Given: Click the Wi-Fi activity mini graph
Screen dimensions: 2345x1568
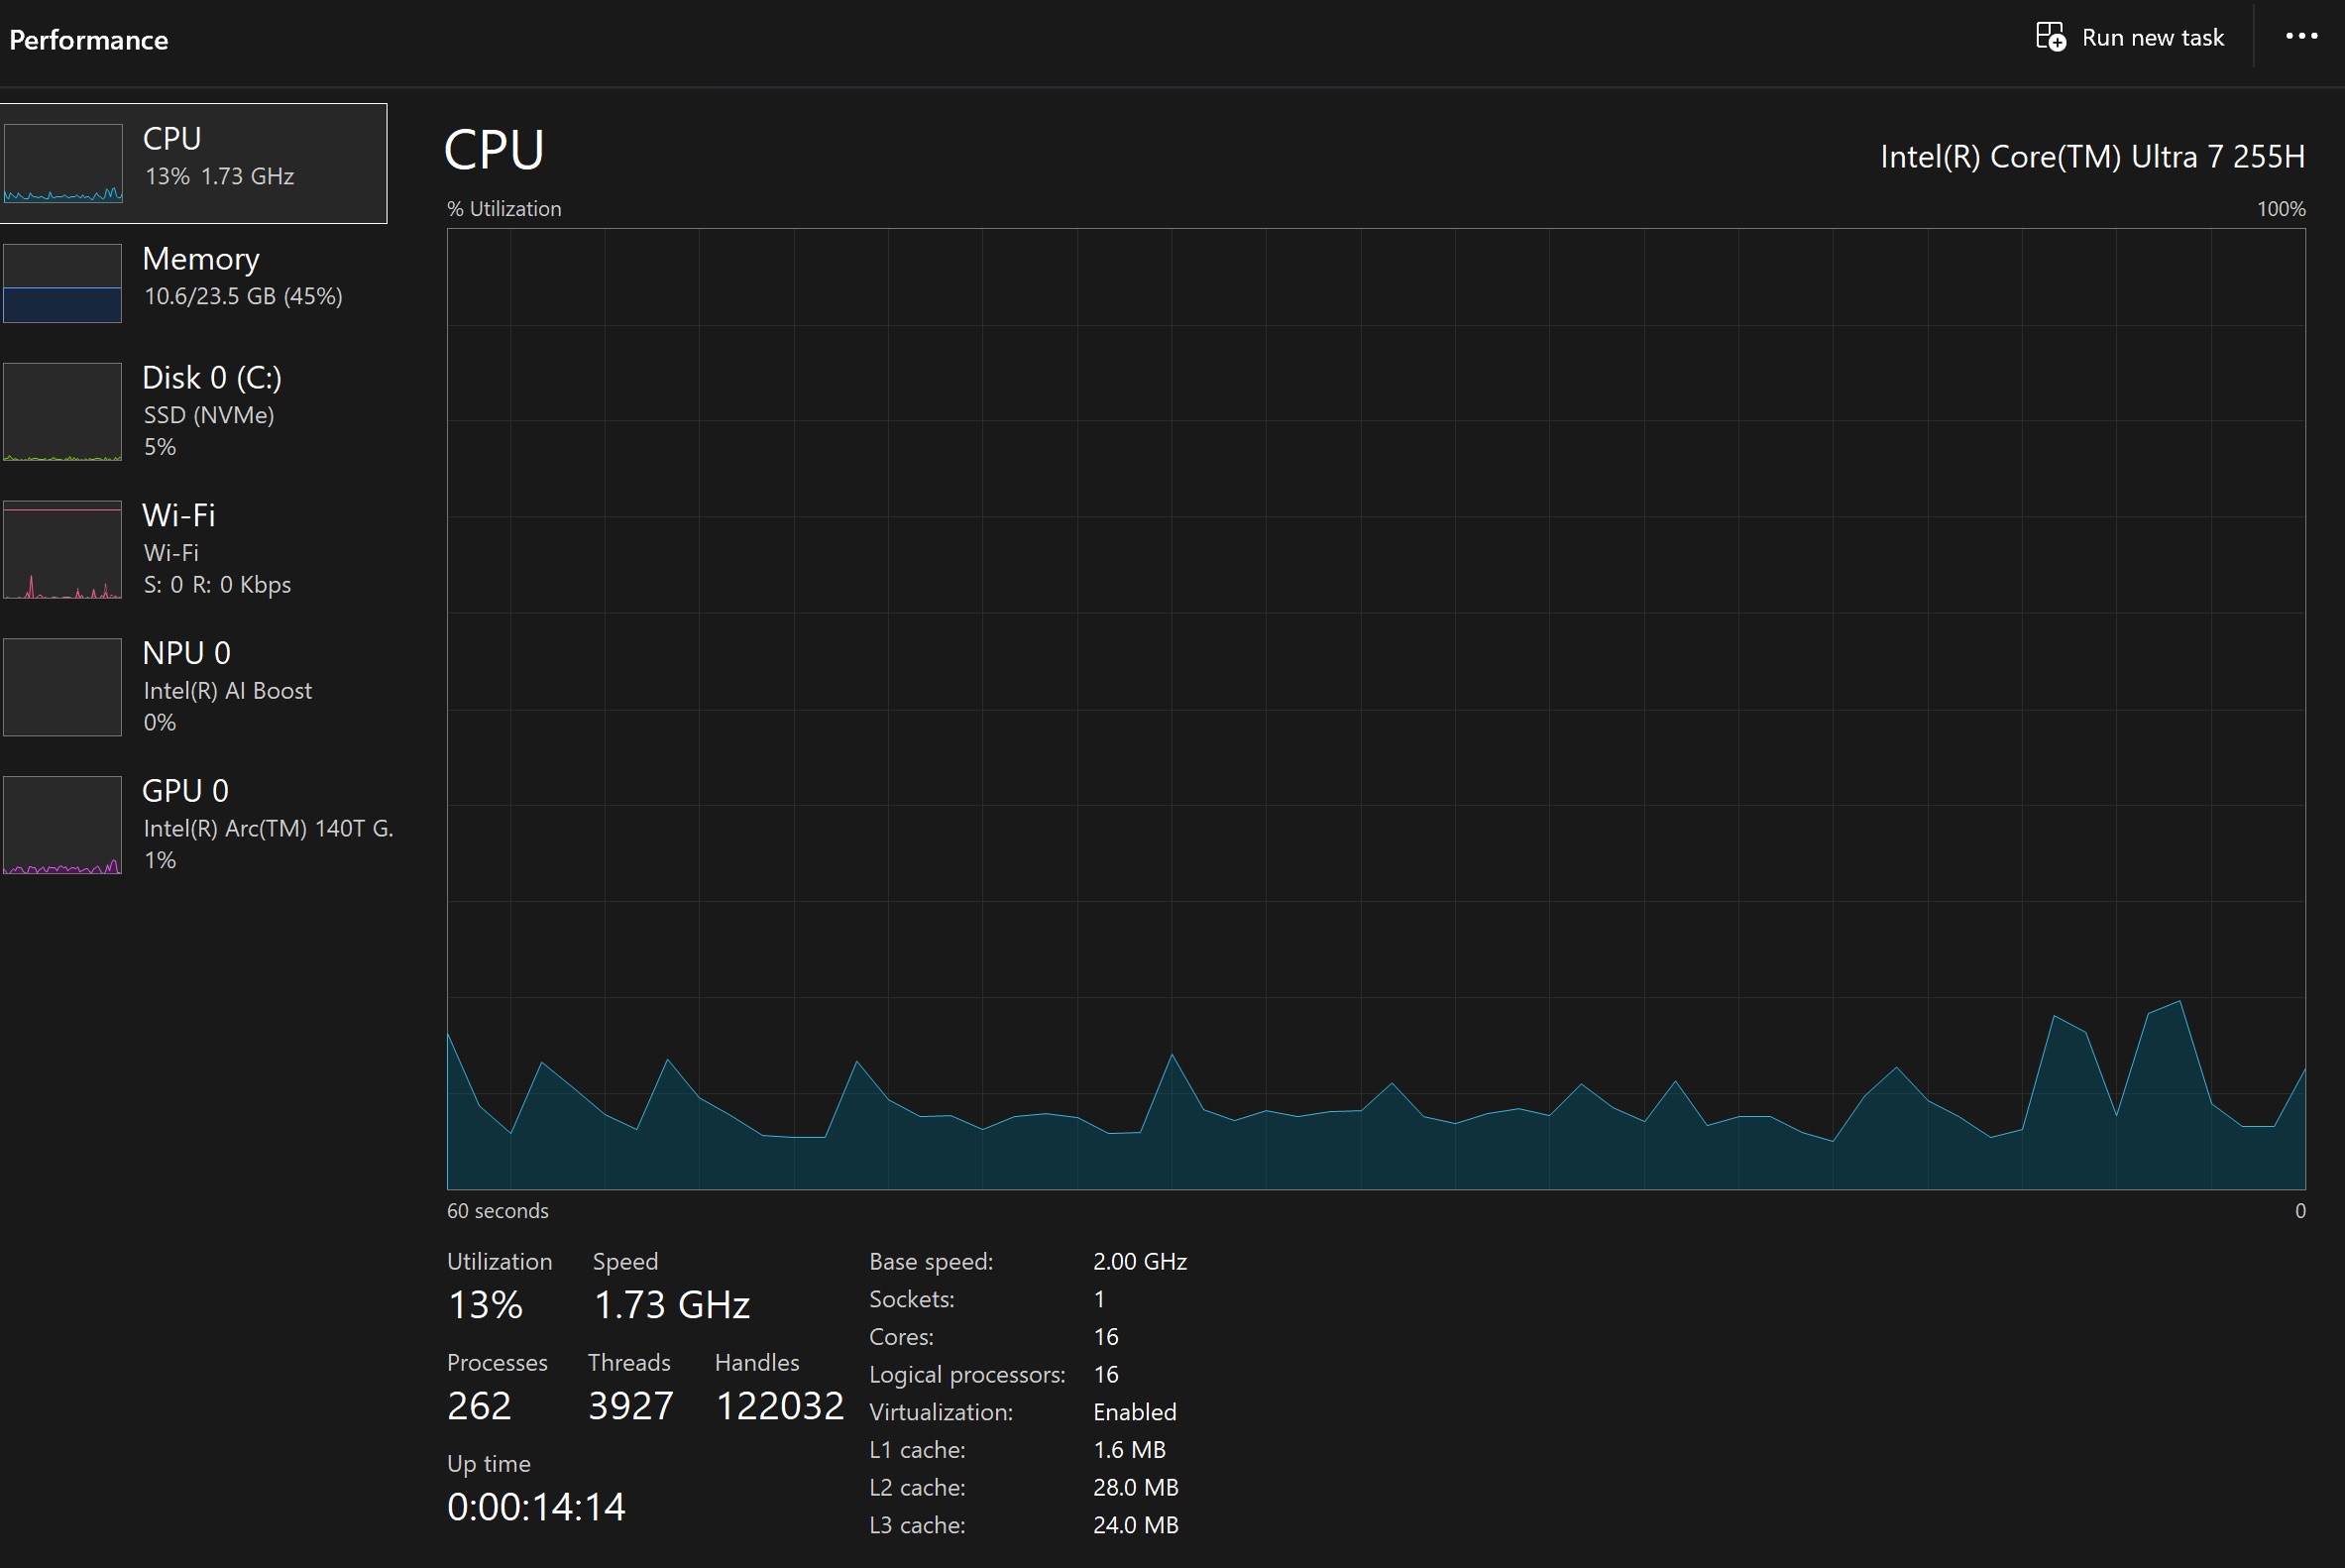Looking at the screenshot, I should 63,549.
